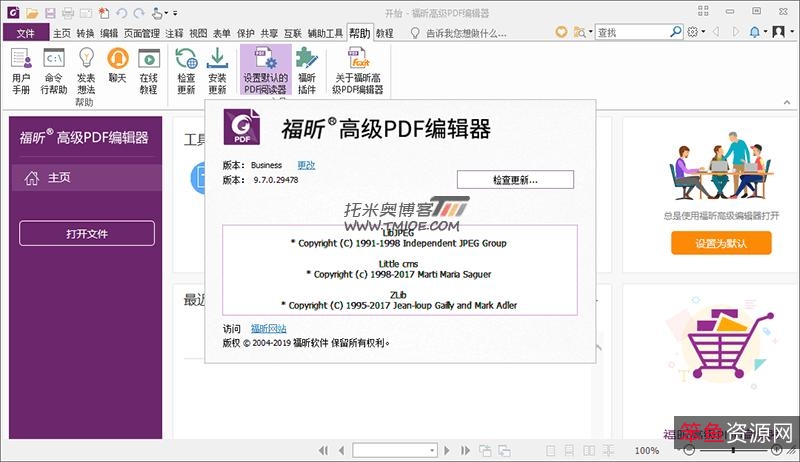The height and width of the screenshot is (462, 800).
Task: Click the orange heart favorites icon
Action: tap(561, 32)
